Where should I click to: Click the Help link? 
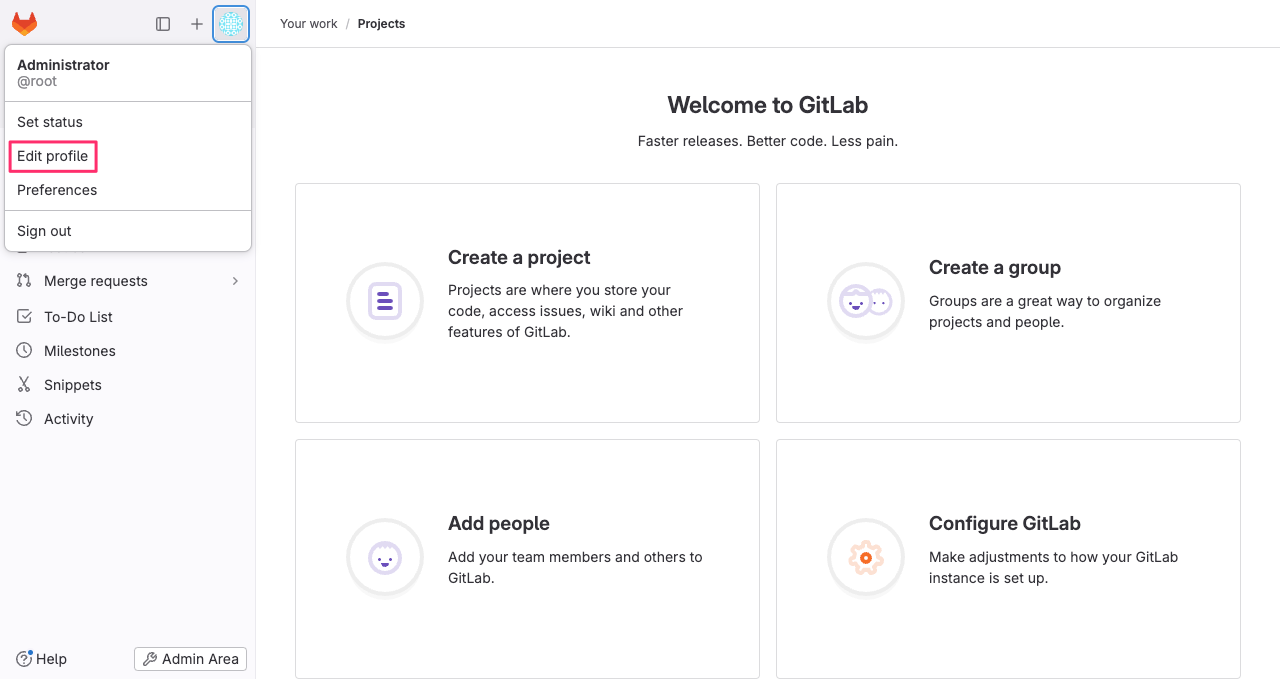tap(42, 659)
